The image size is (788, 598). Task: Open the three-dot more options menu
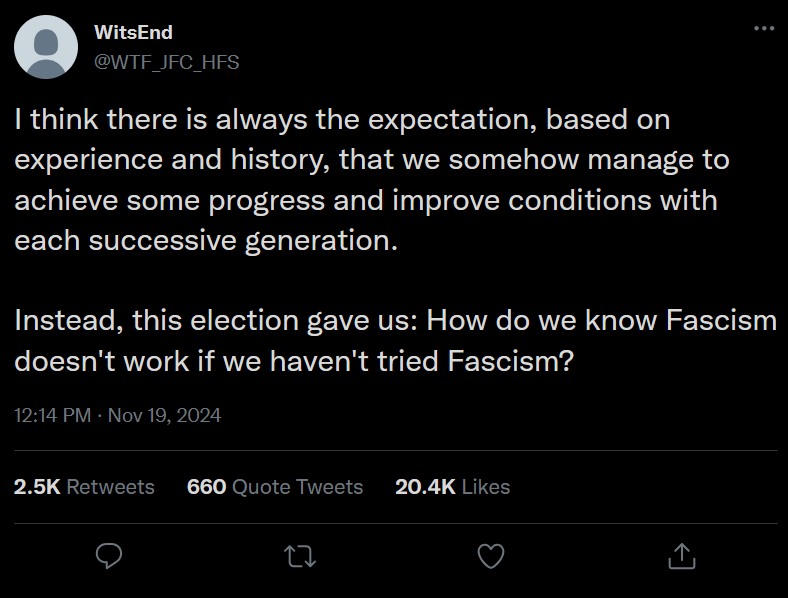(764, 28)
